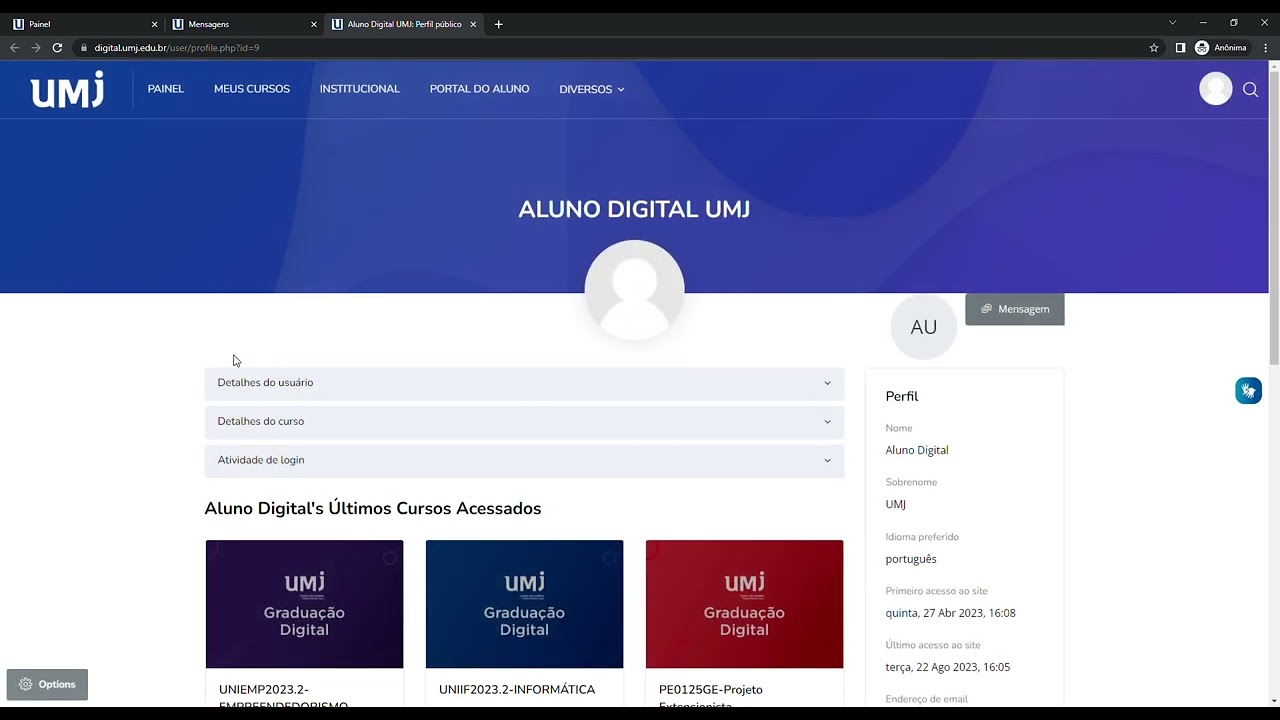Viewport: 1280px width, 720px height.
Task: Close the Aluno Digital UMJ tab
Action: [473, 24]
